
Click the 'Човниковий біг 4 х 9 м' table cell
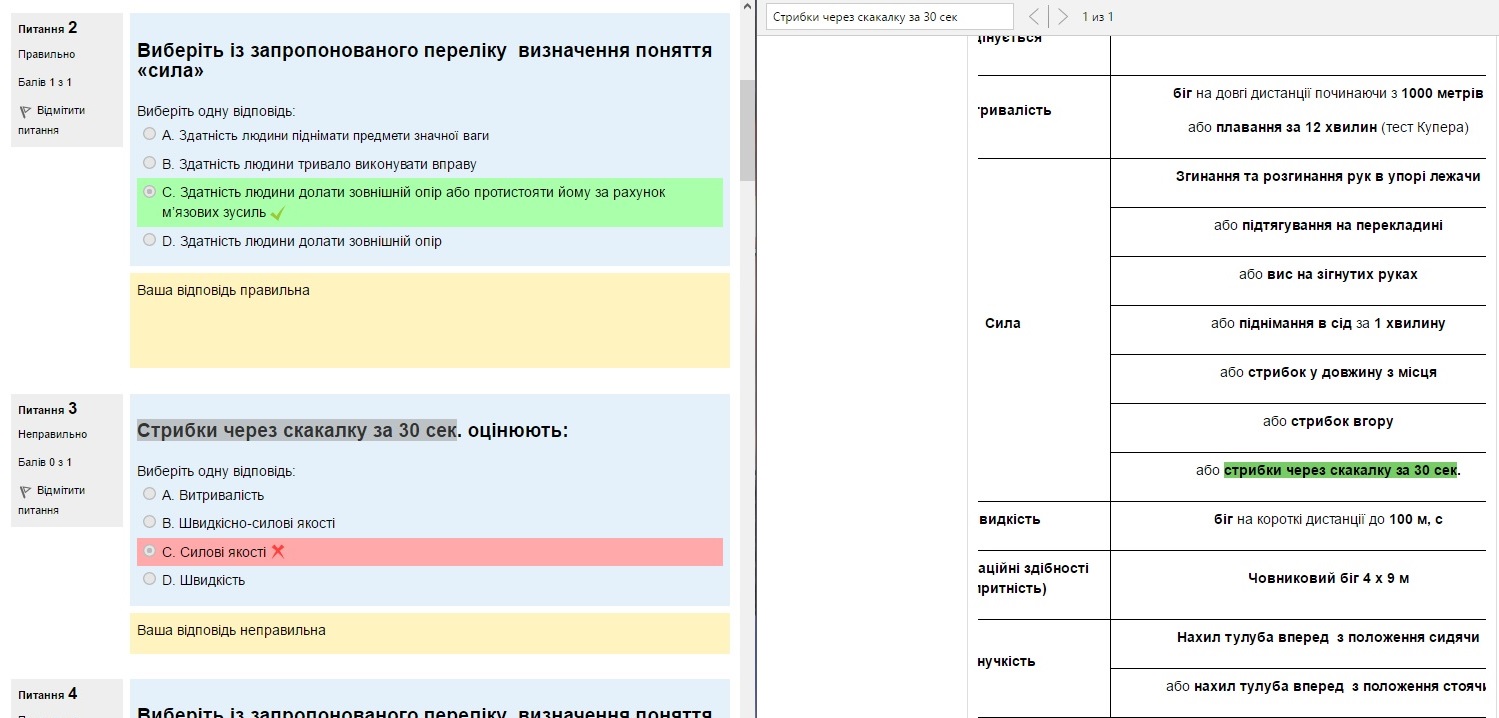point(1328,578)
